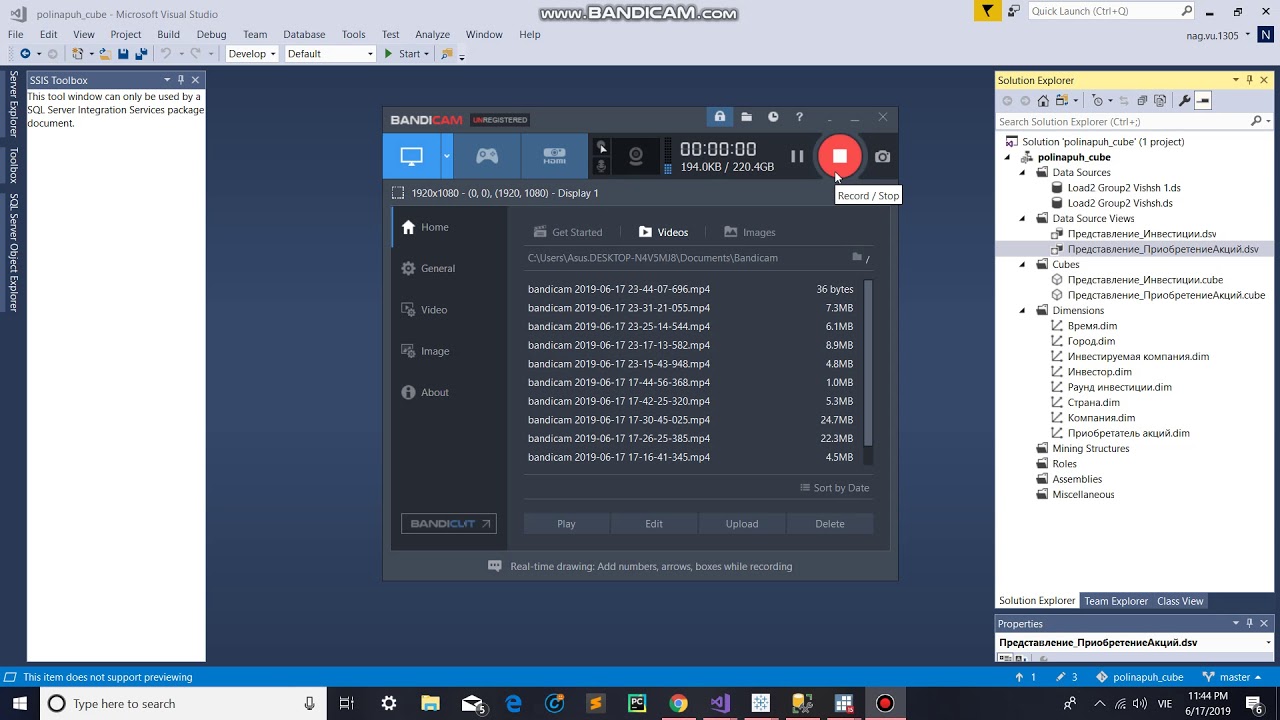Image resolution: width=1280 pixels, height=720 pixels.
Task: Switch to Team Explorer tab
Action: tap(1116, 601)
